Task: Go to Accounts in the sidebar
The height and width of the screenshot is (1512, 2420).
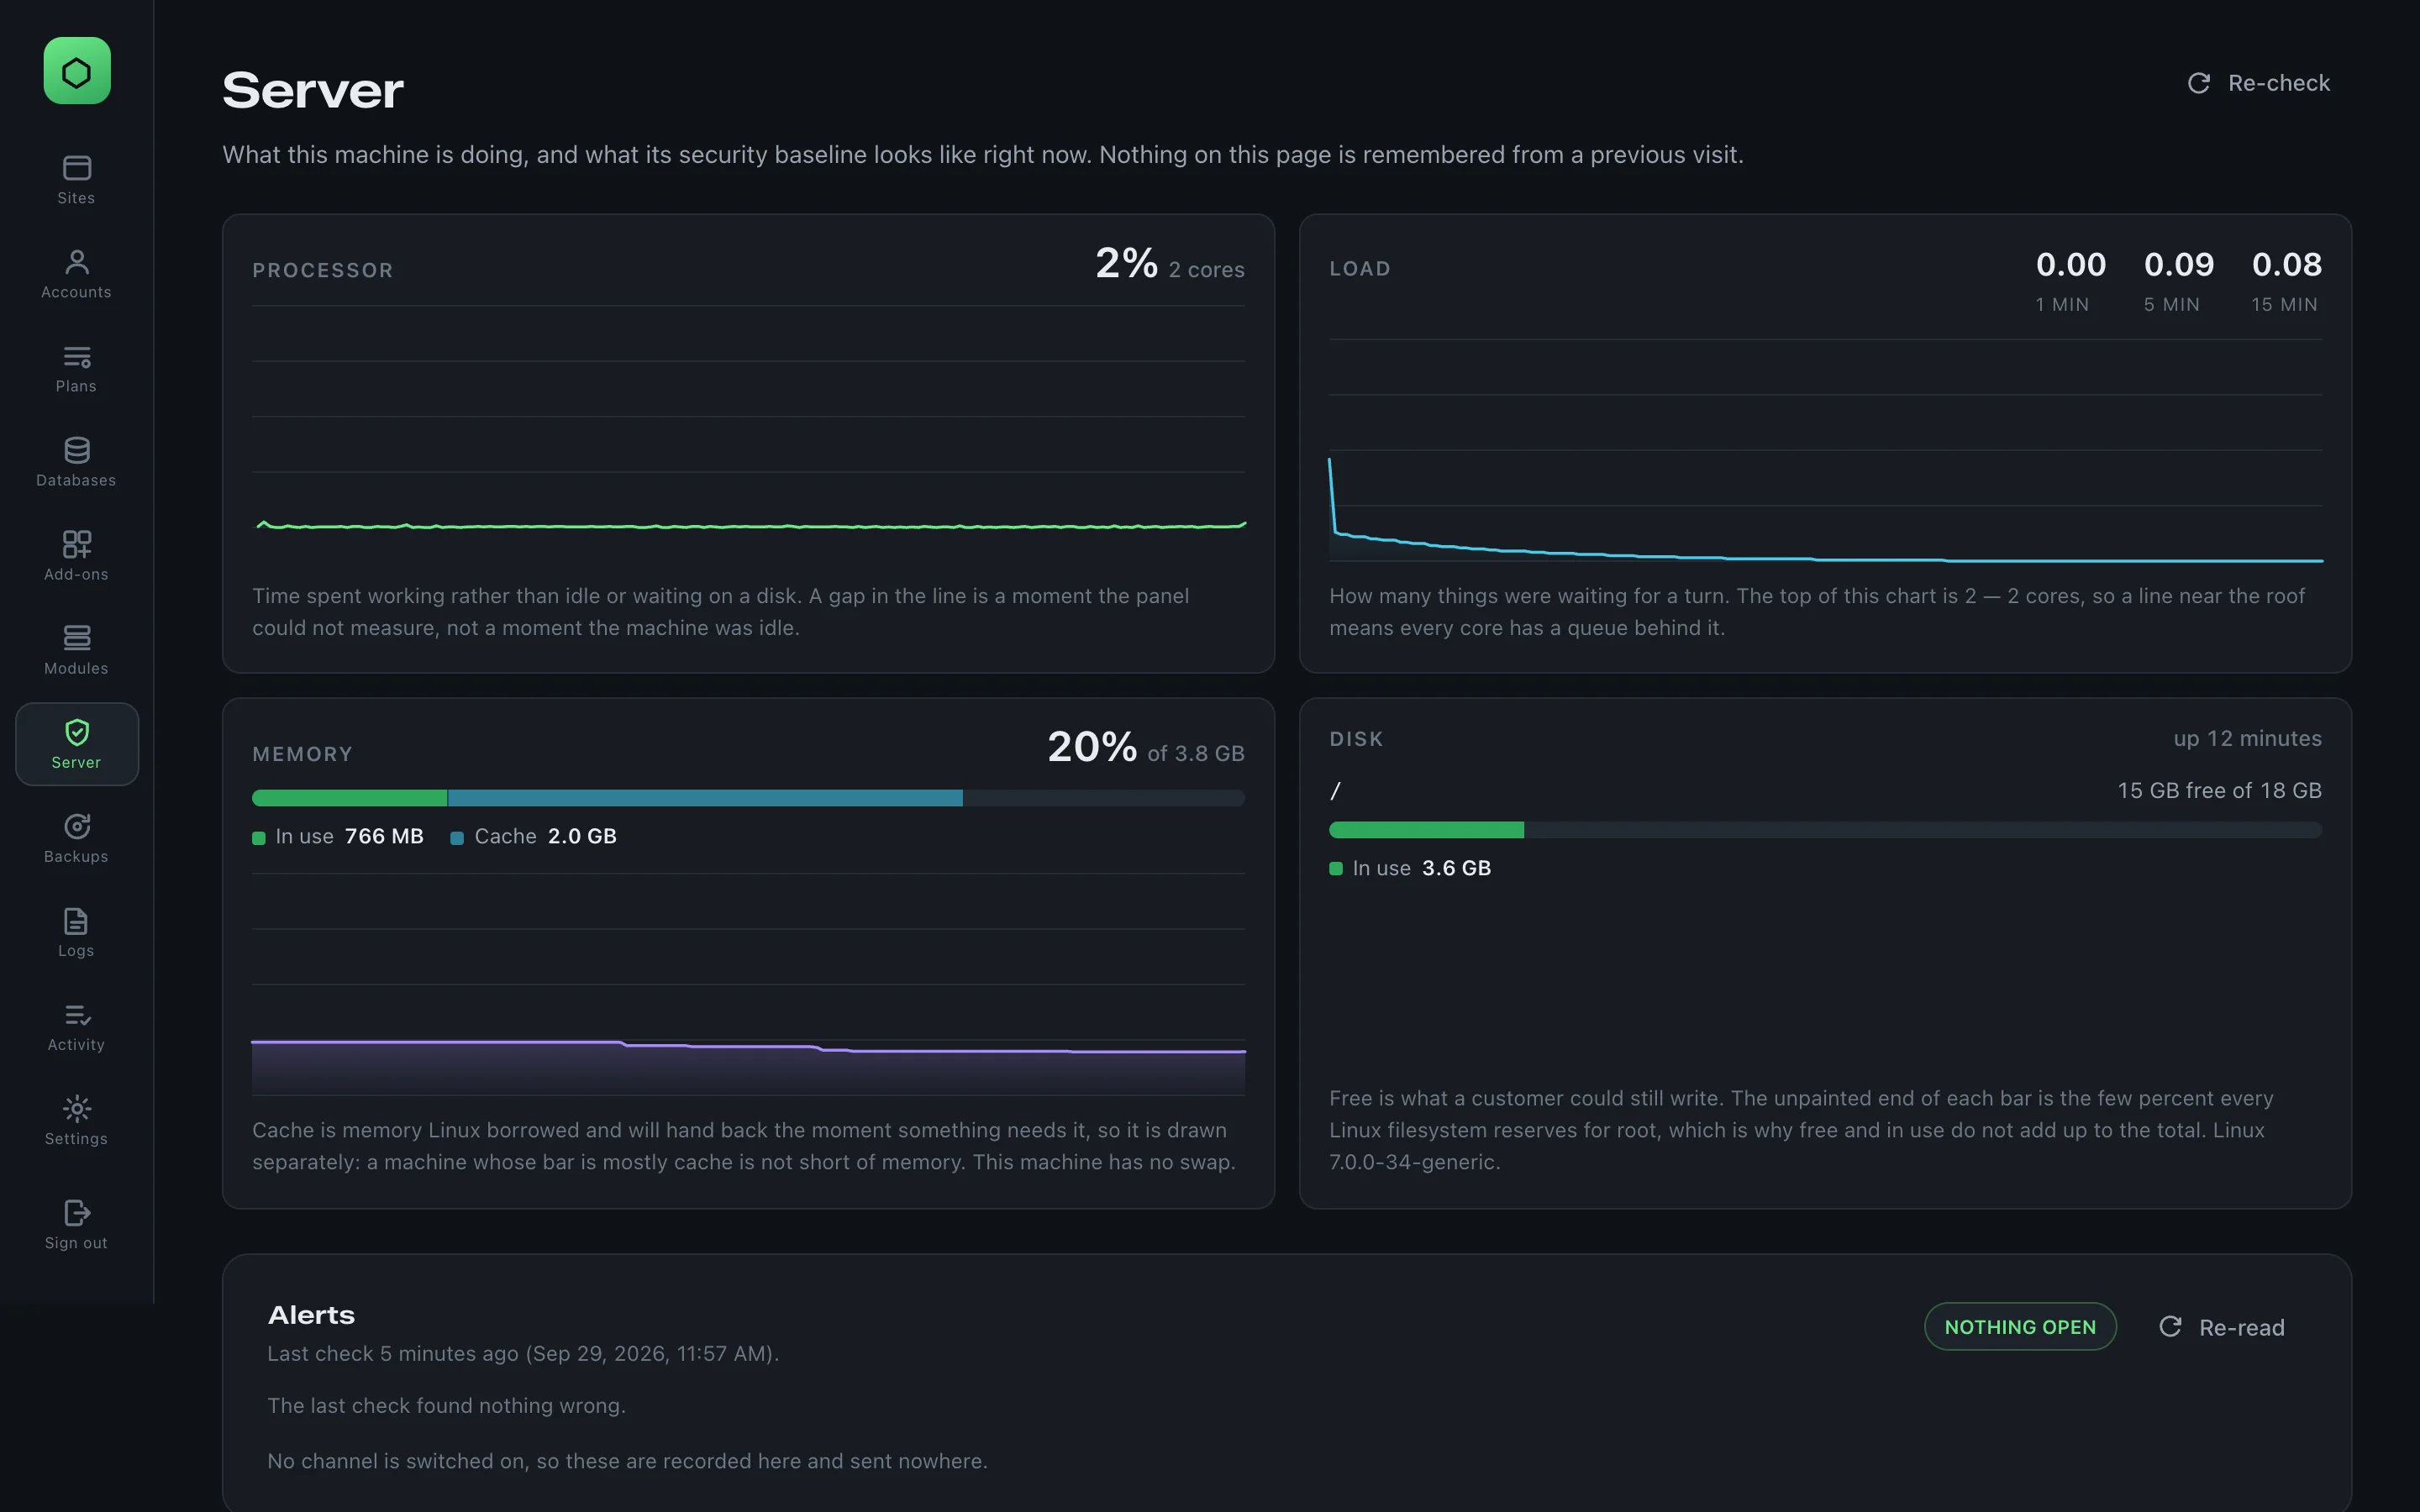Action: [x=77, y=274]
